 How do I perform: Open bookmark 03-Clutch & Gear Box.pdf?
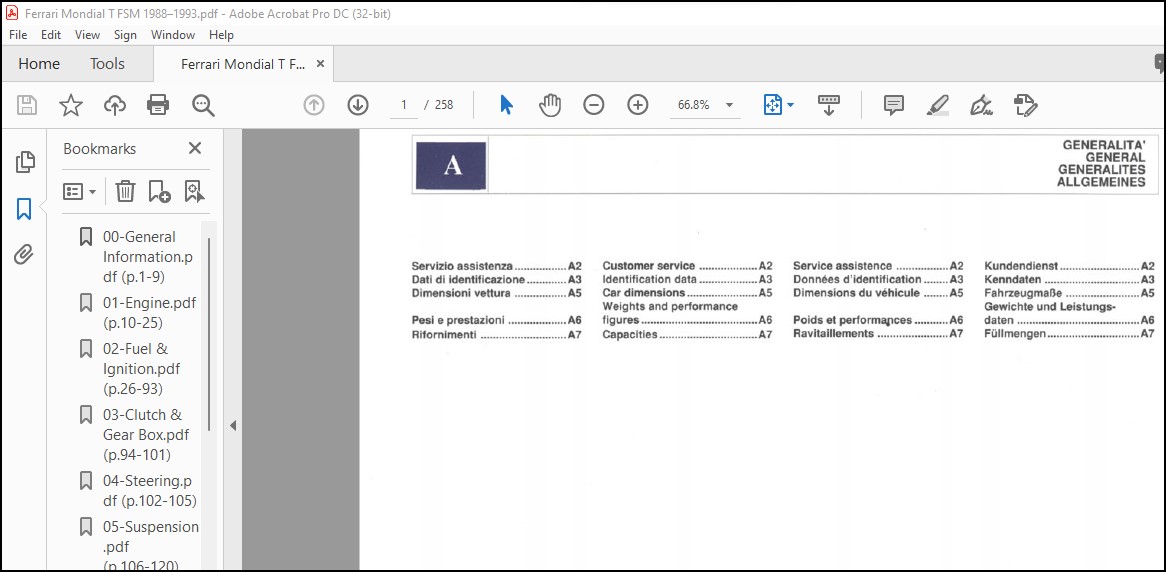146,434
